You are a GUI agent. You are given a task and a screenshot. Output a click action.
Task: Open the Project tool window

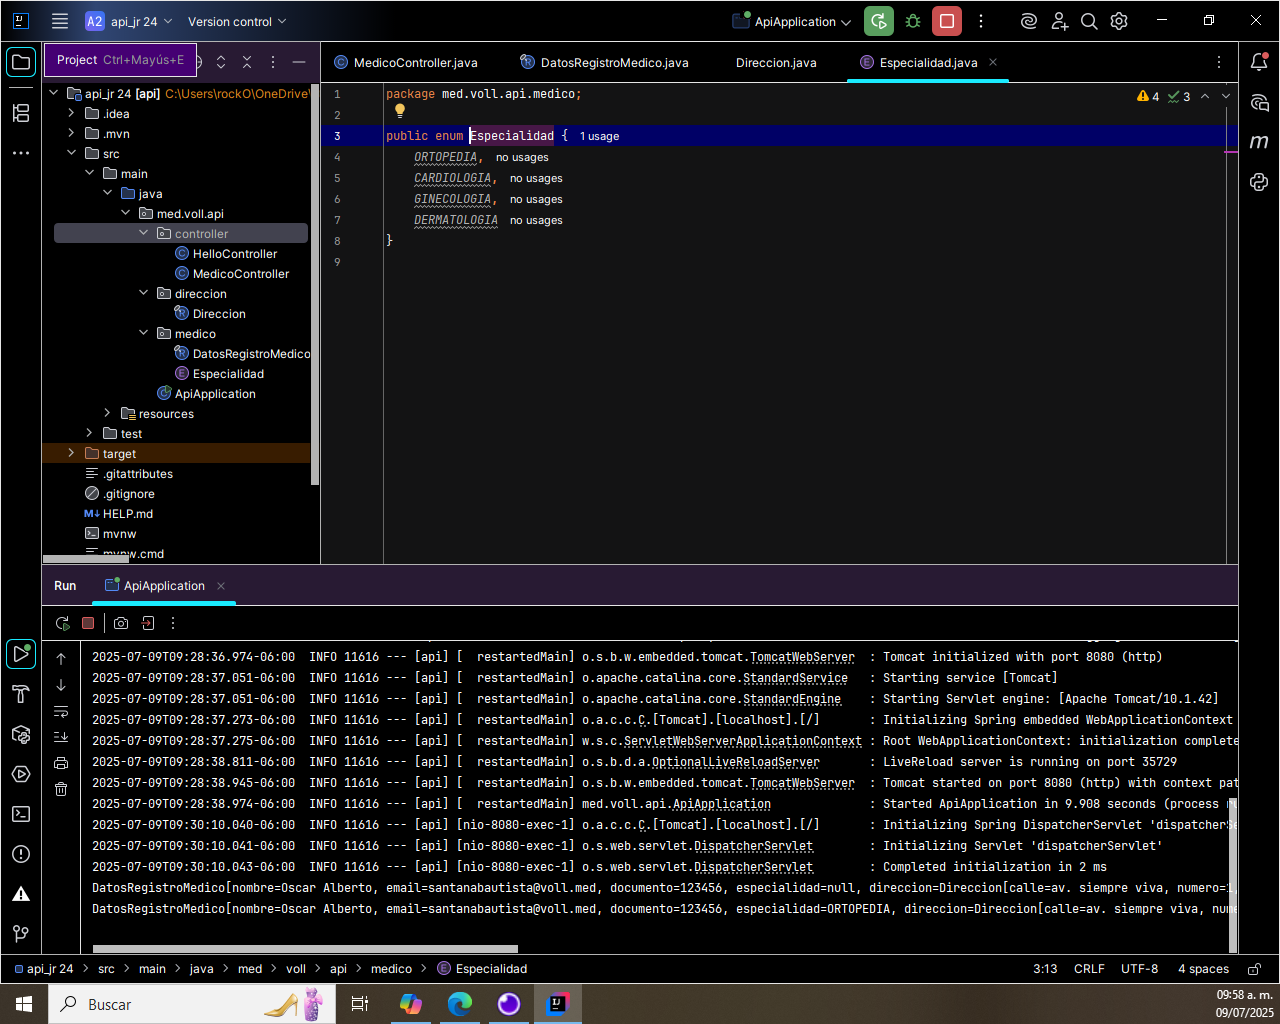21,62
